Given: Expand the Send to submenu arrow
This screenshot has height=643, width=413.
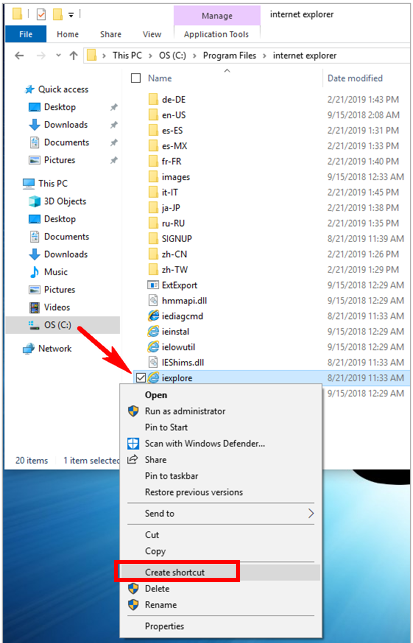Looking at the screenshot, I should (311, 513).
